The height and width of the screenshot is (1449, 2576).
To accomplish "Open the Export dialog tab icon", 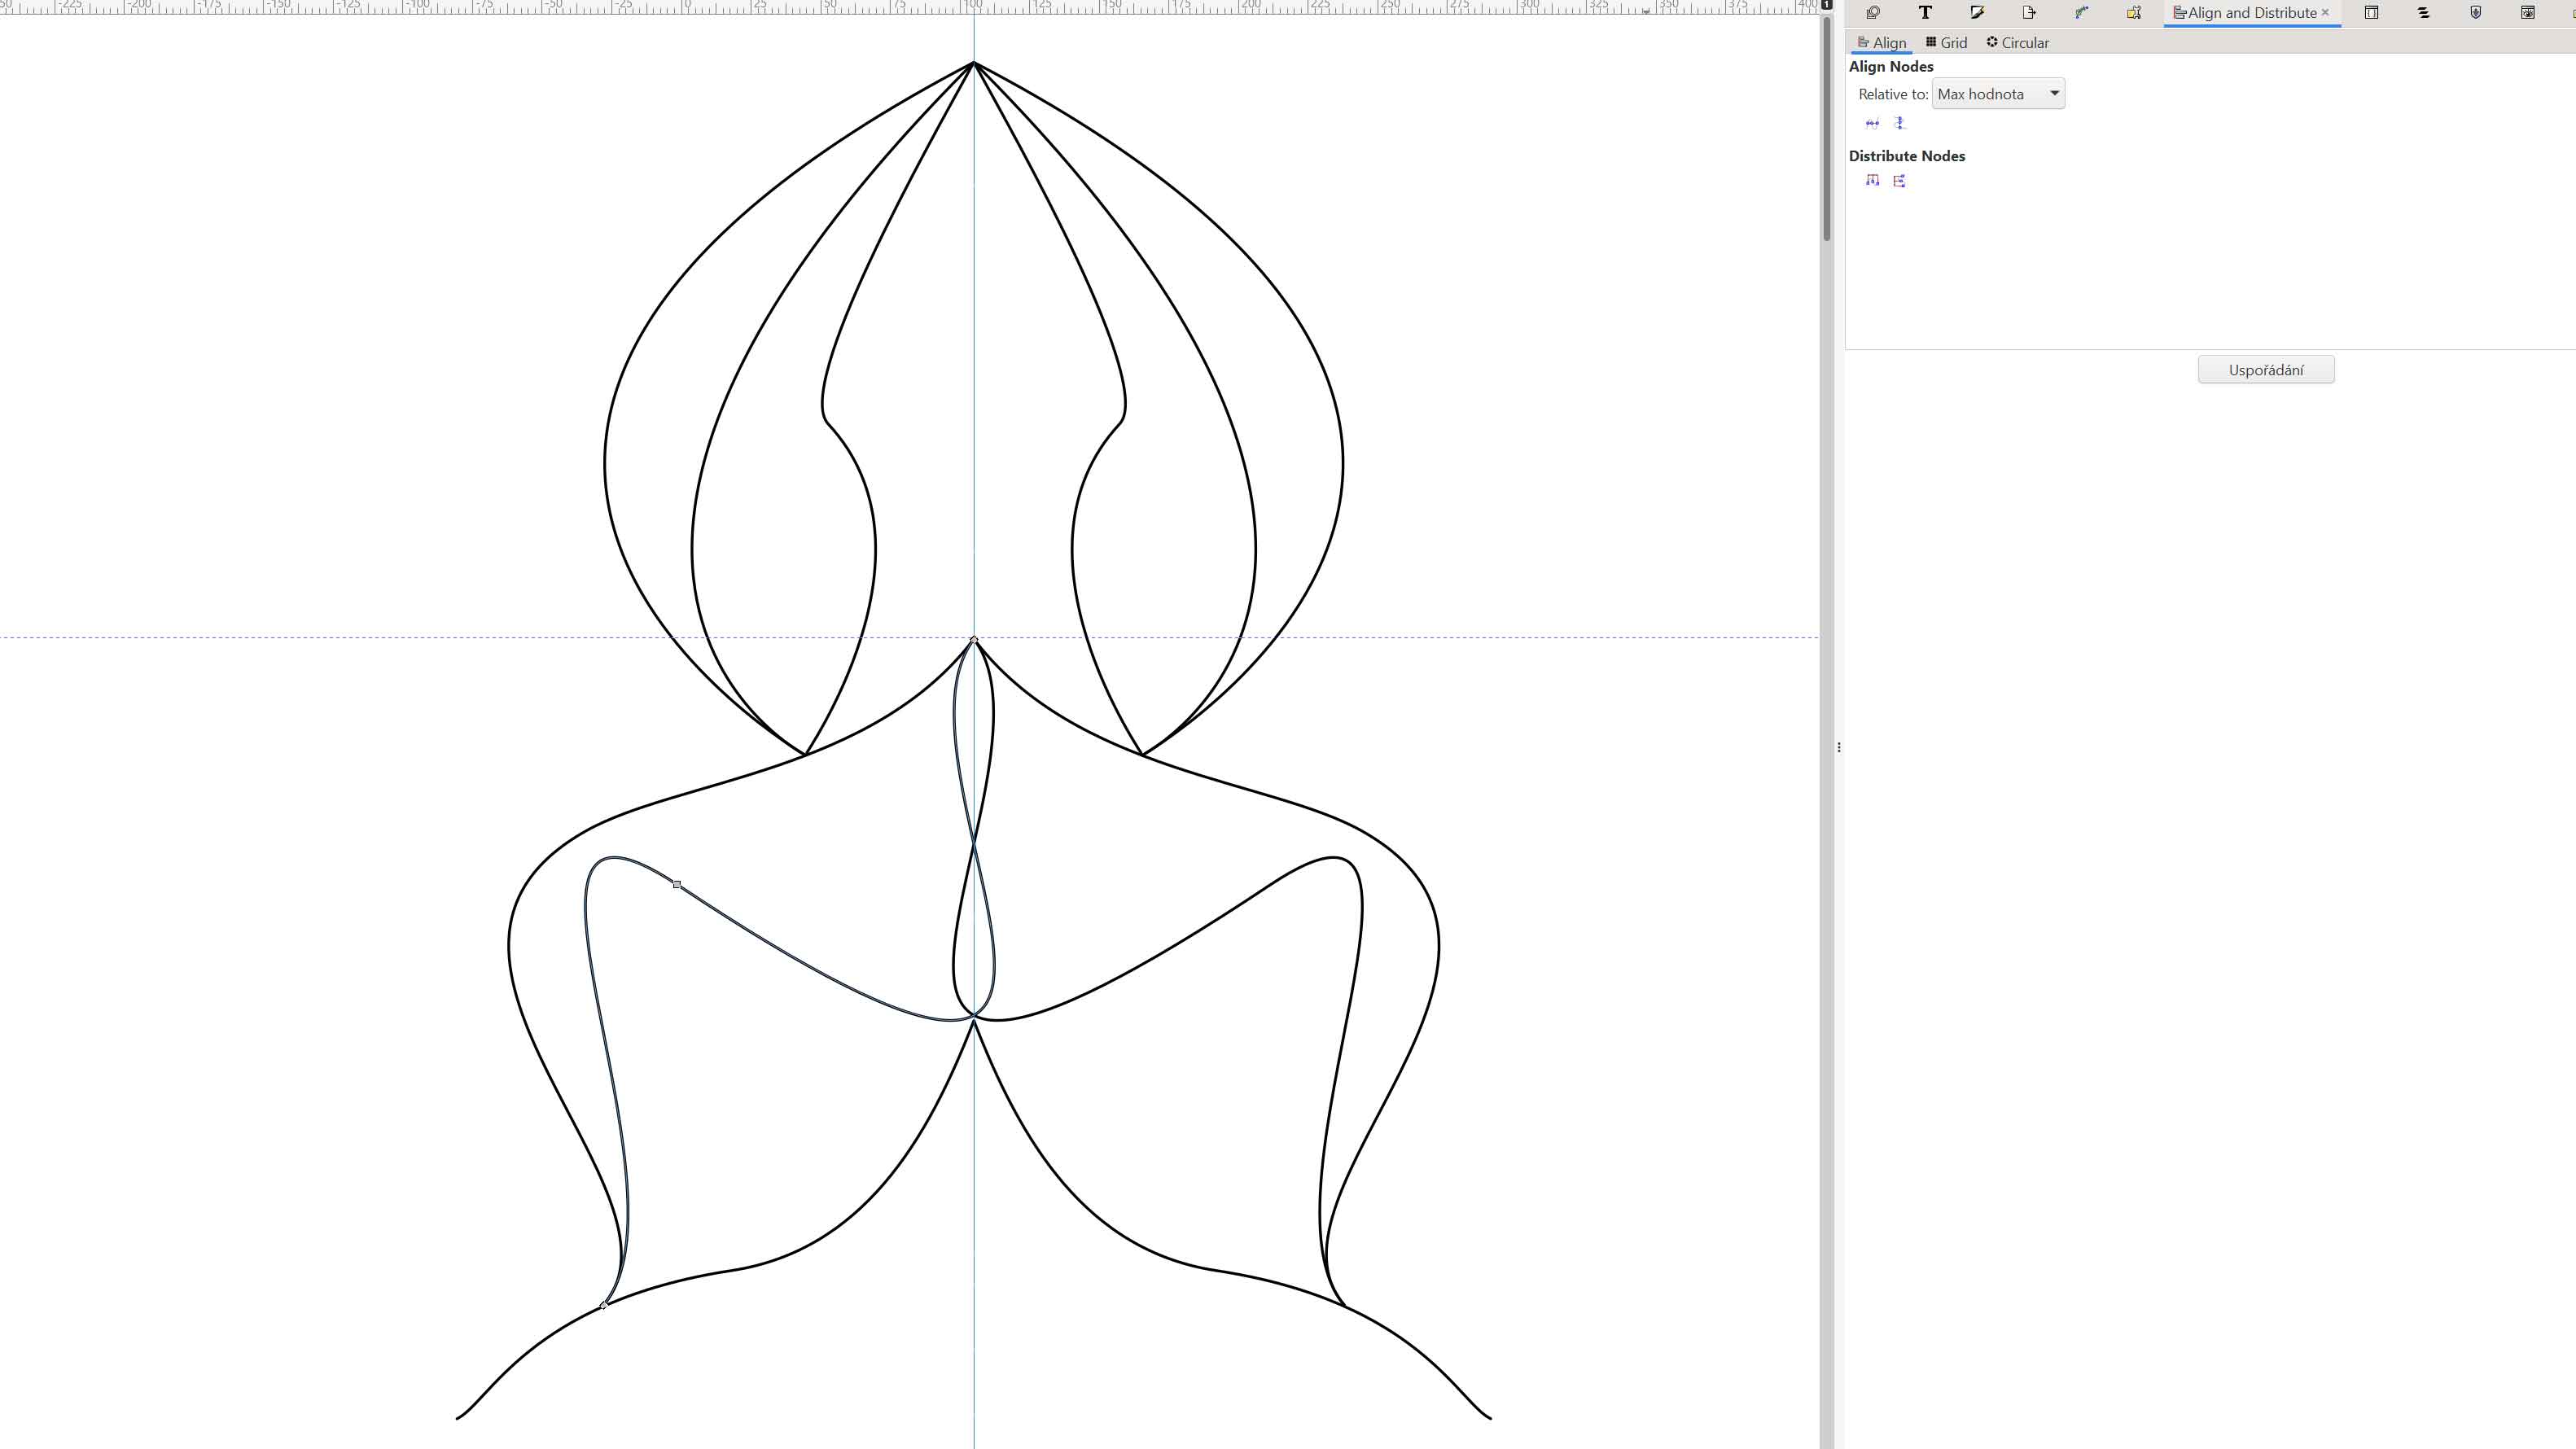I will coord(2029,13).
